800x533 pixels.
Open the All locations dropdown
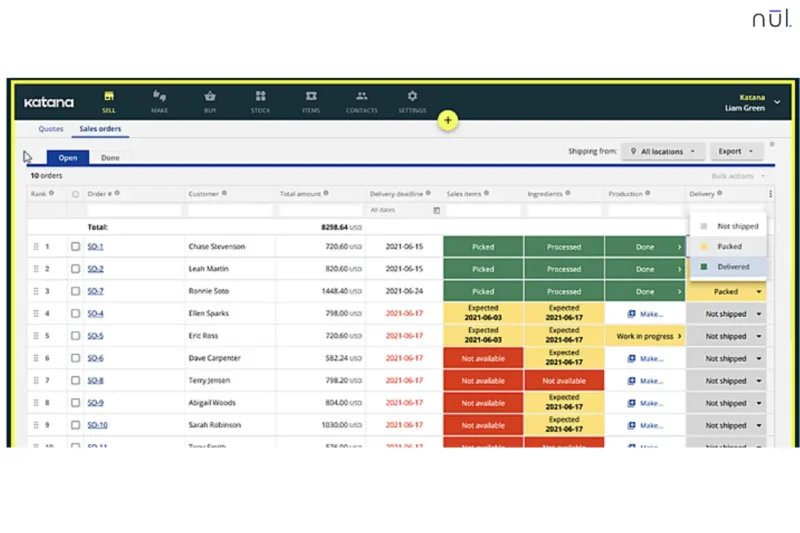(x=663, y=151)
